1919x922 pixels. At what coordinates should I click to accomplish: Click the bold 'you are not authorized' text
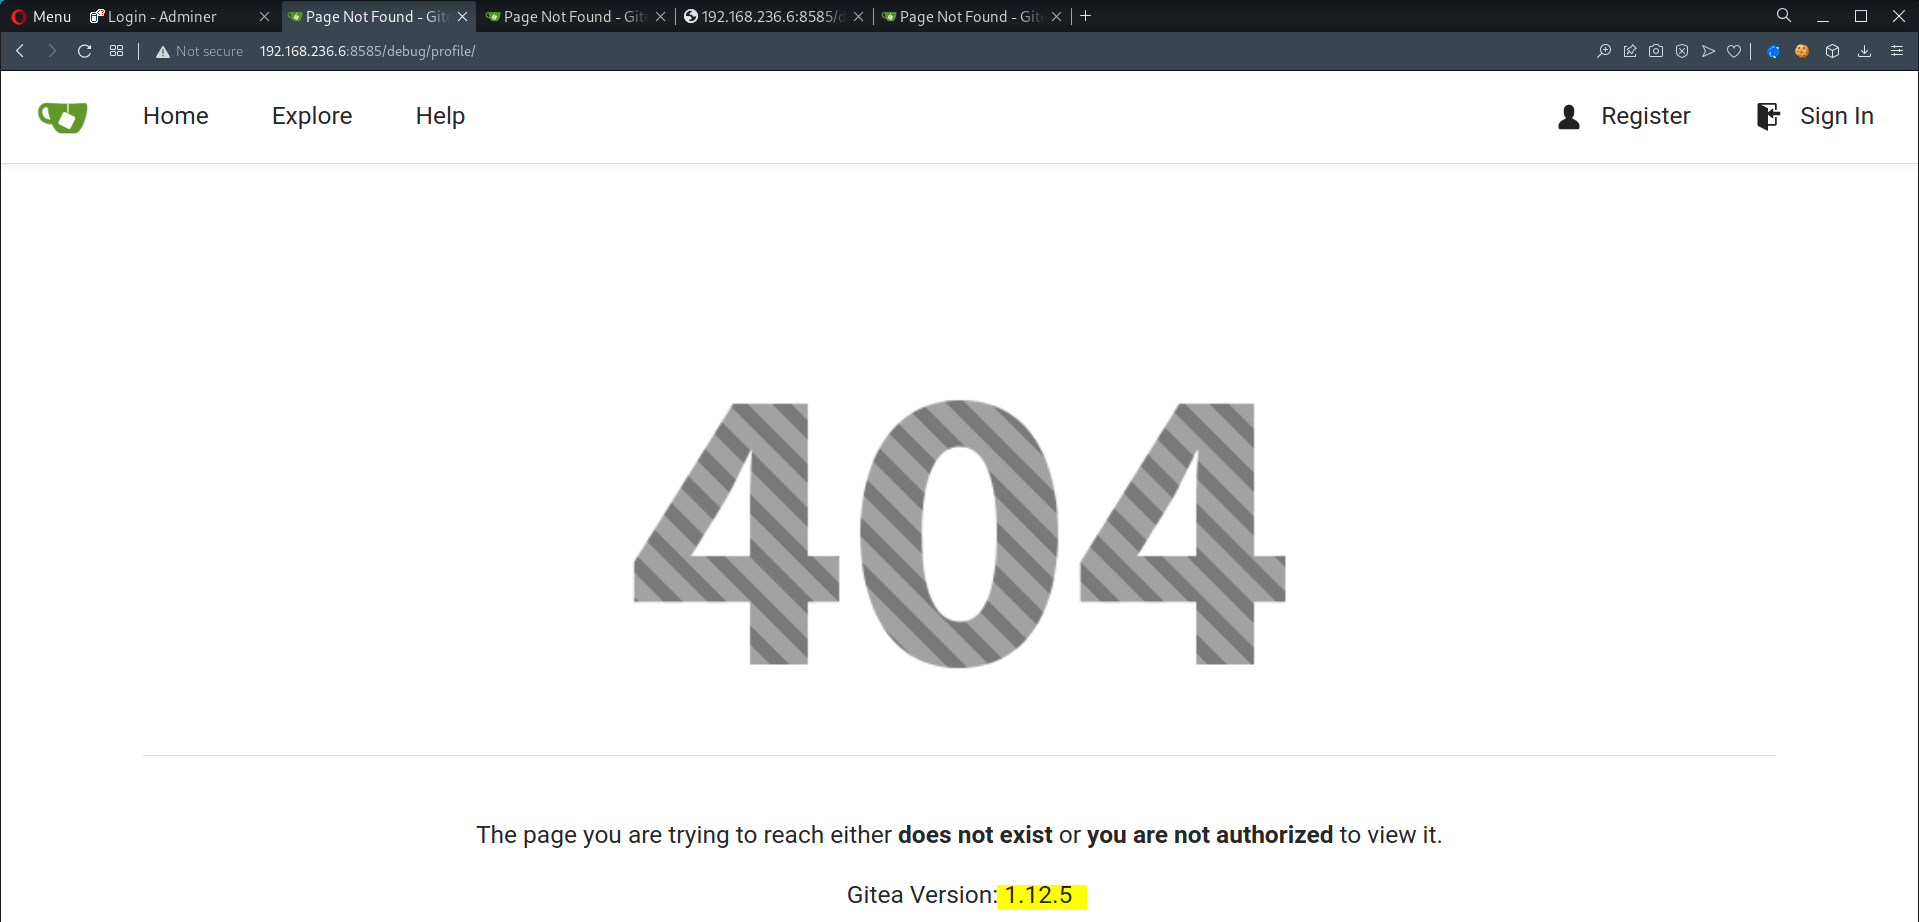[x=1210, y=835]
